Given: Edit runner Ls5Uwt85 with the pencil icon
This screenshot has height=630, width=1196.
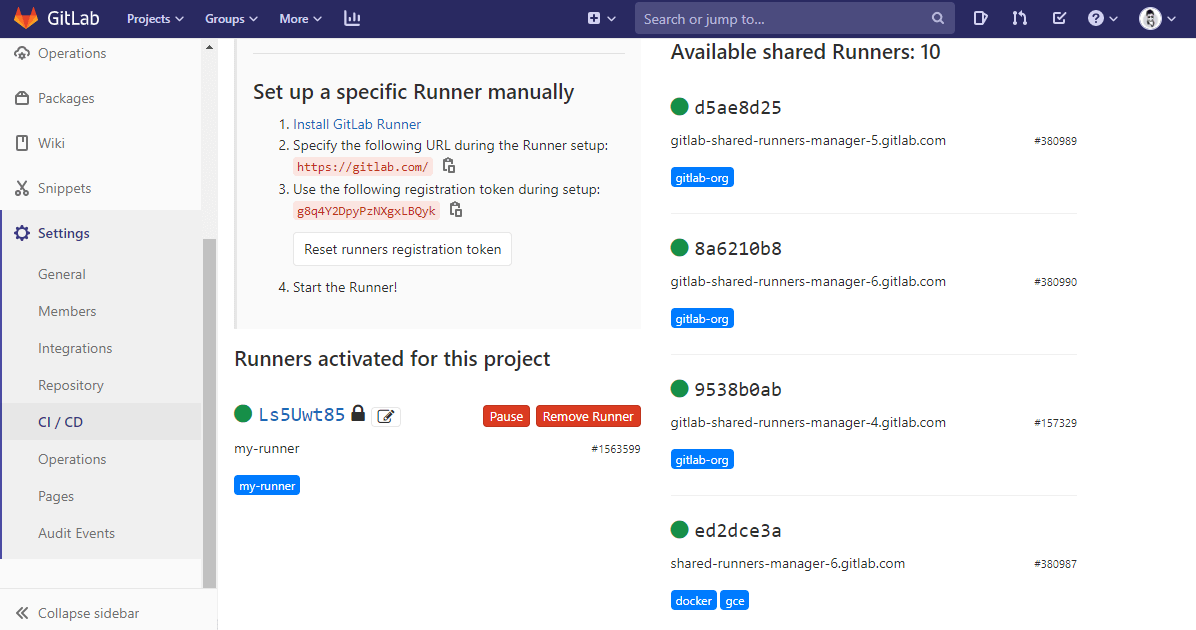Looking at the screenshot, I should (386, 415).
